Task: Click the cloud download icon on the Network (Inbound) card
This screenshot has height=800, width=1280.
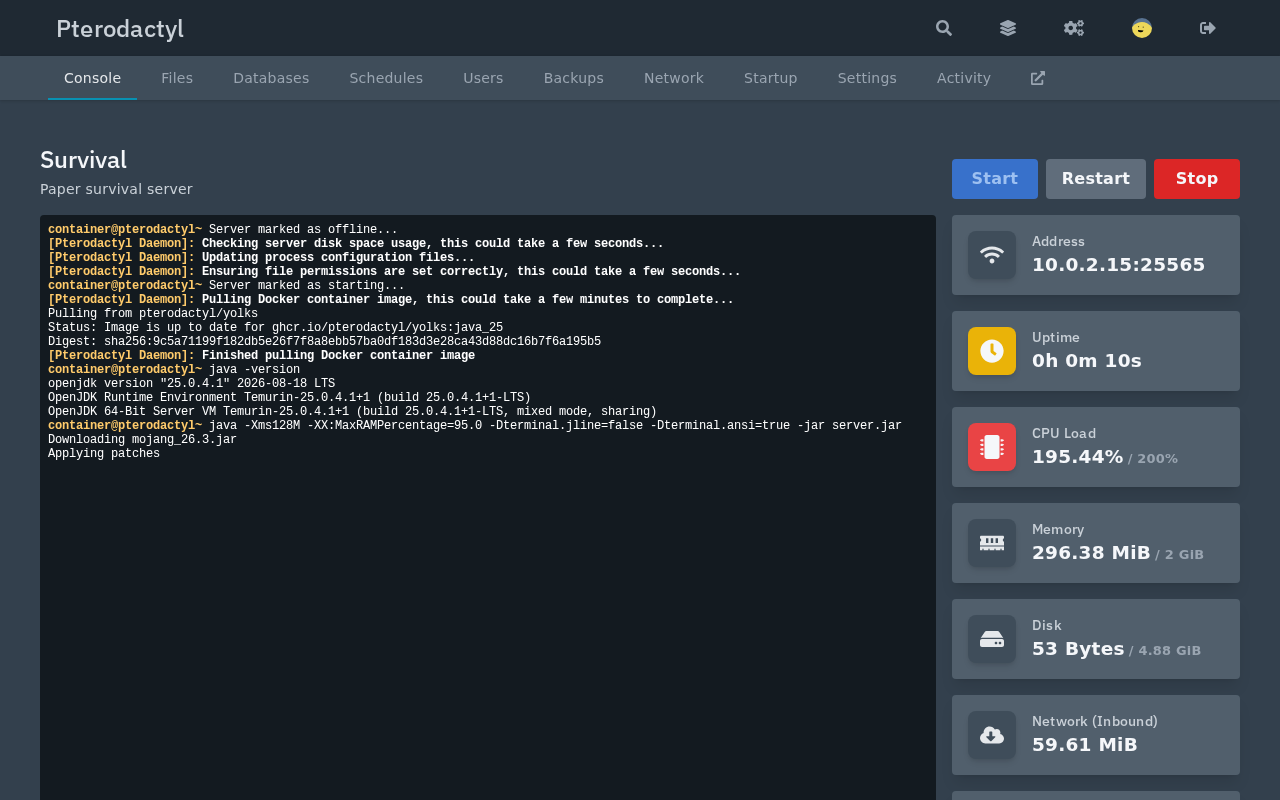Action: 992,735
